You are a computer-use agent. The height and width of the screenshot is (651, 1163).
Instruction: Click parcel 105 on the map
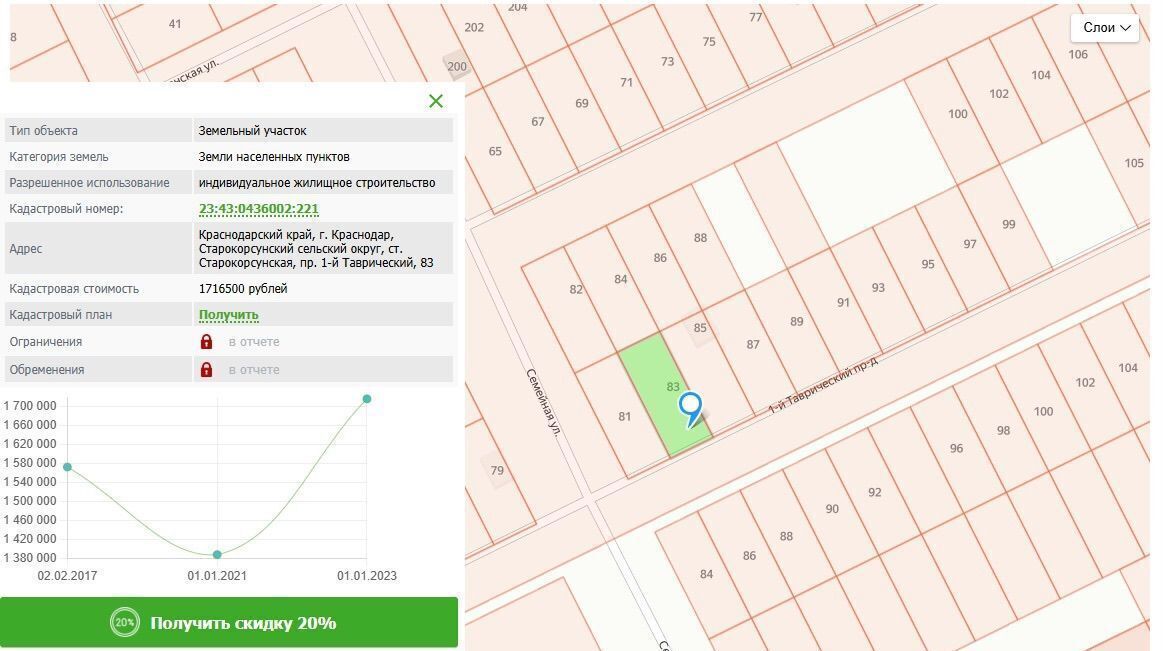(x=1134, y=163)
